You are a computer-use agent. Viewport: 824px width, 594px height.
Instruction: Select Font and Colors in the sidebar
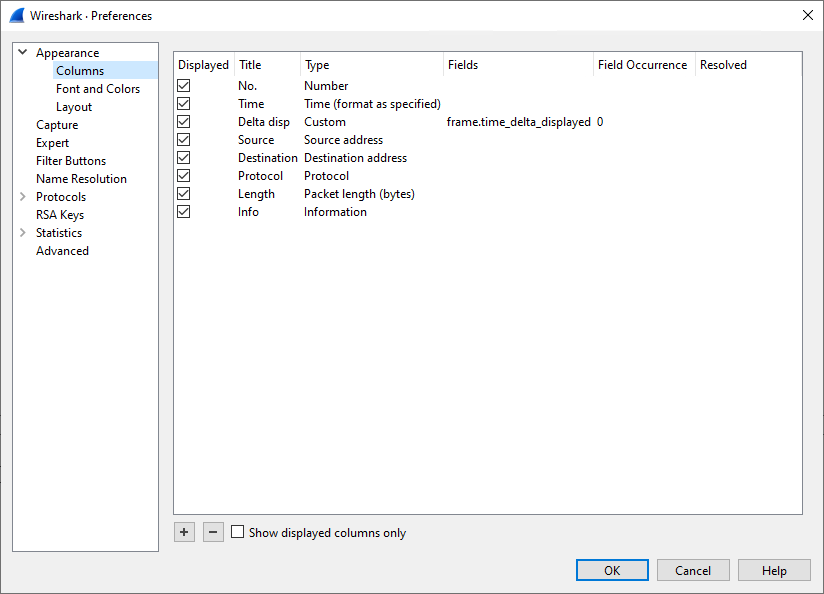coord(98,88)
